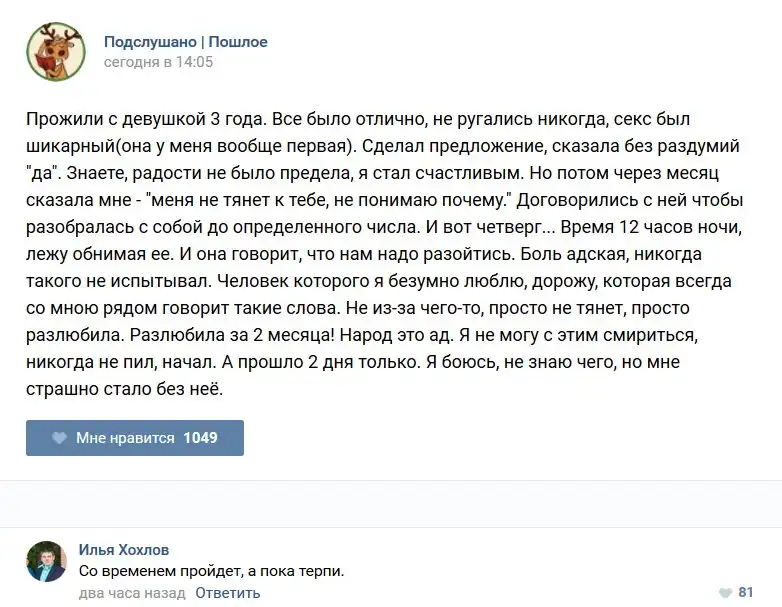Click the post timestamp "сегодня в 14:05"
Viewport: 782px width, 607px height.
(x=158, y=62)
